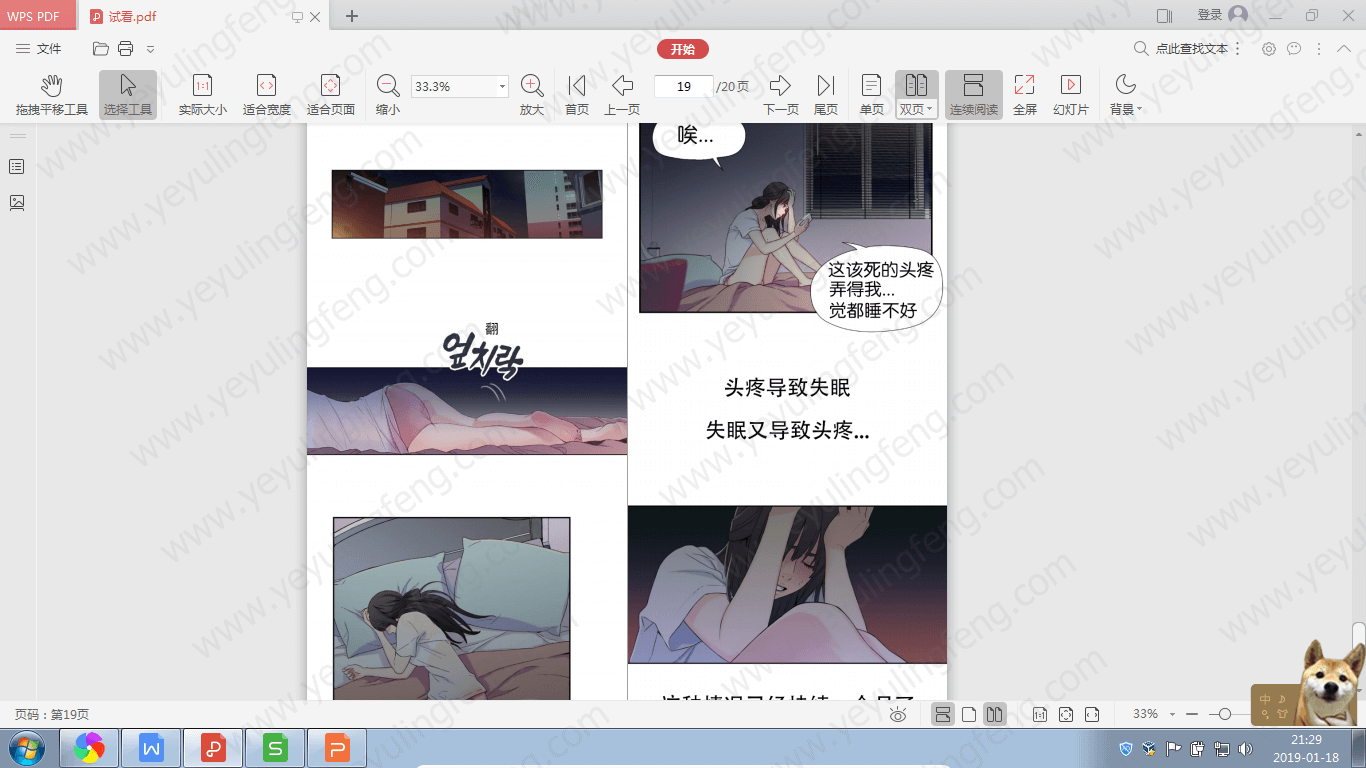Open the Windows Start button
Viewport: 1366px width, 768px height.
(25, 748)
